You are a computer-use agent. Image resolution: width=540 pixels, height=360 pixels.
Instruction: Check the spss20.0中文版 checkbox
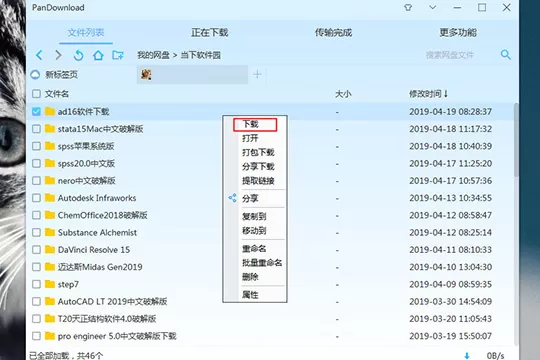tap(36, 163)
